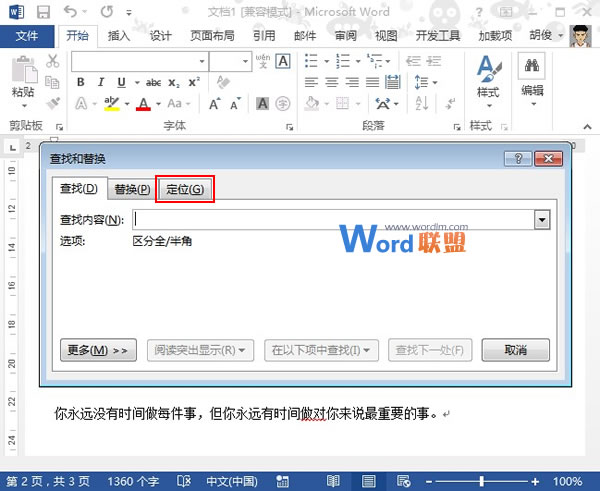The width and height of the screenshot is (600, 491).
Task: Expand the 样式 styles gallery
Action: 489,81
